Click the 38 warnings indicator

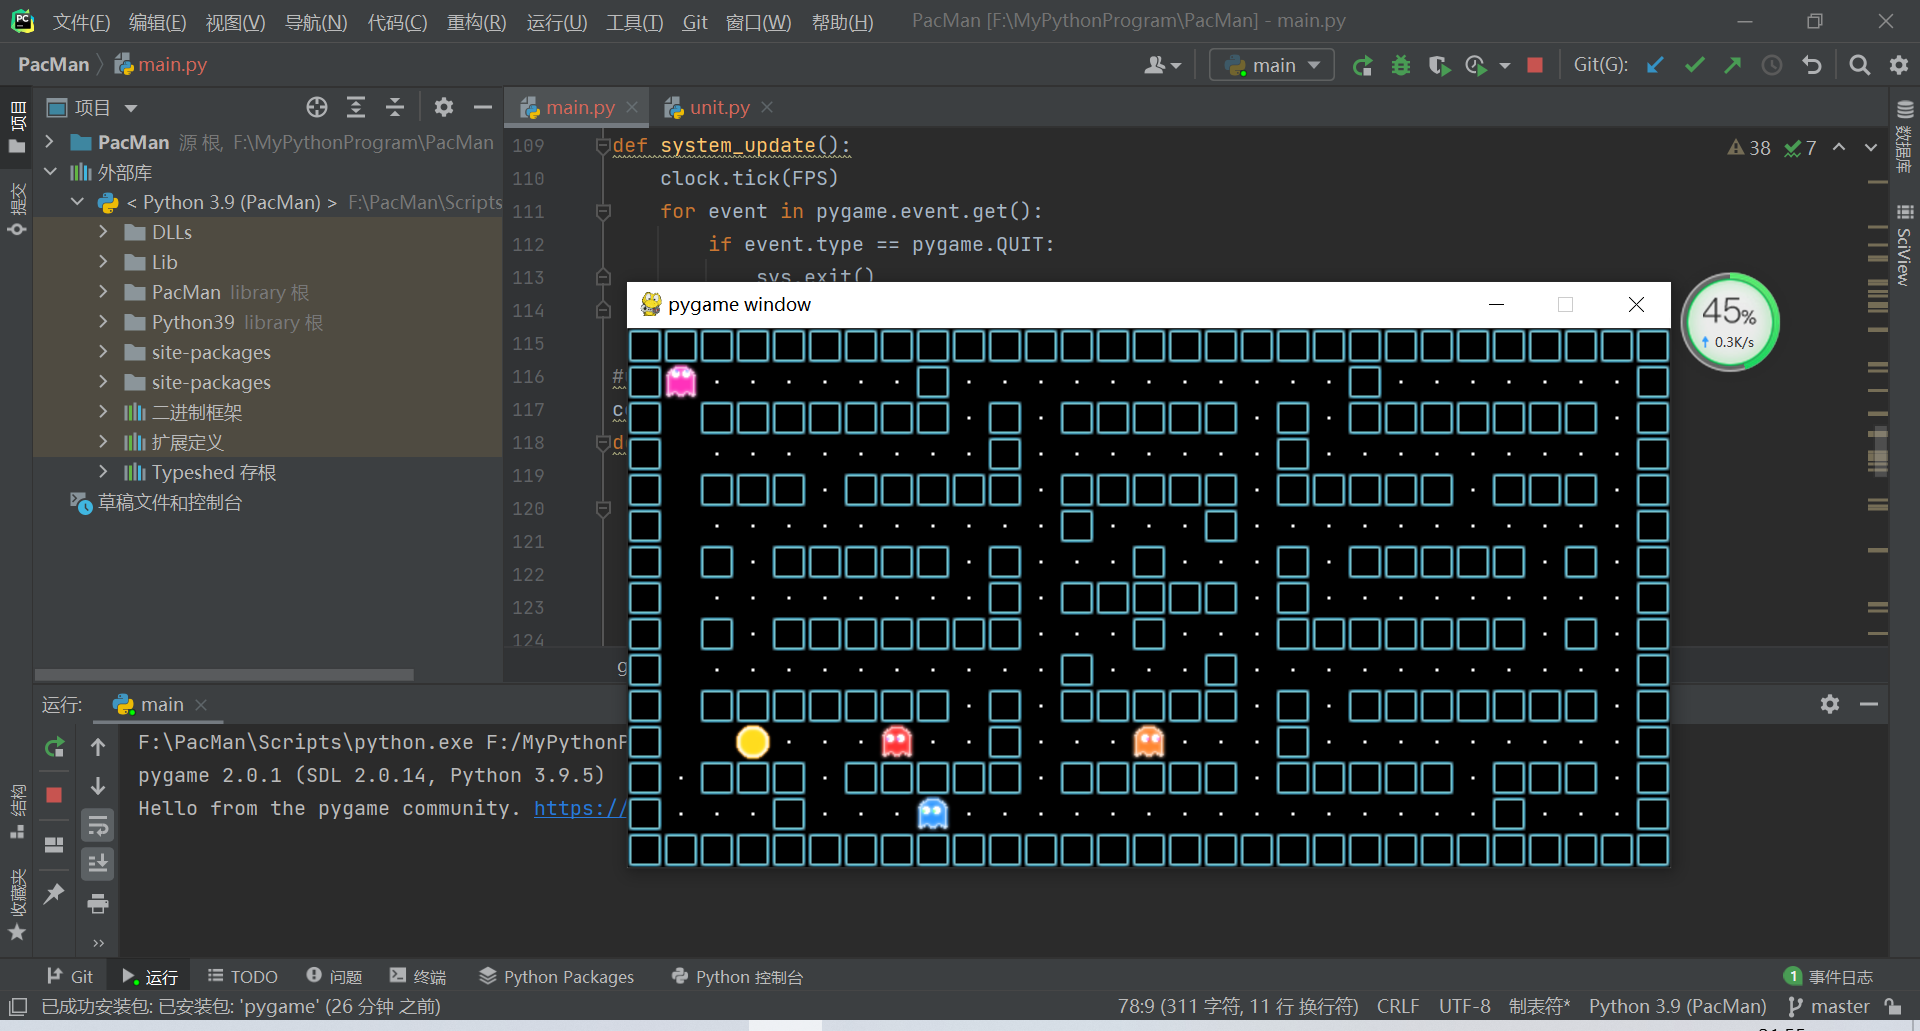[x=1749, y=148]
